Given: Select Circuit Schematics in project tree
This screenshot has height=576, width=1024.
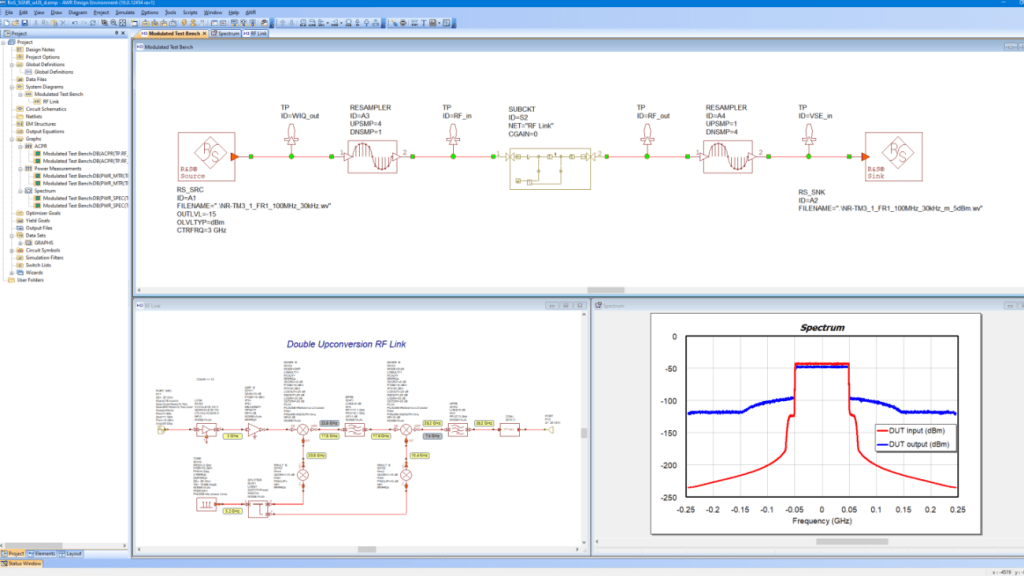Looking at the screenshot, I should [46, 109].
